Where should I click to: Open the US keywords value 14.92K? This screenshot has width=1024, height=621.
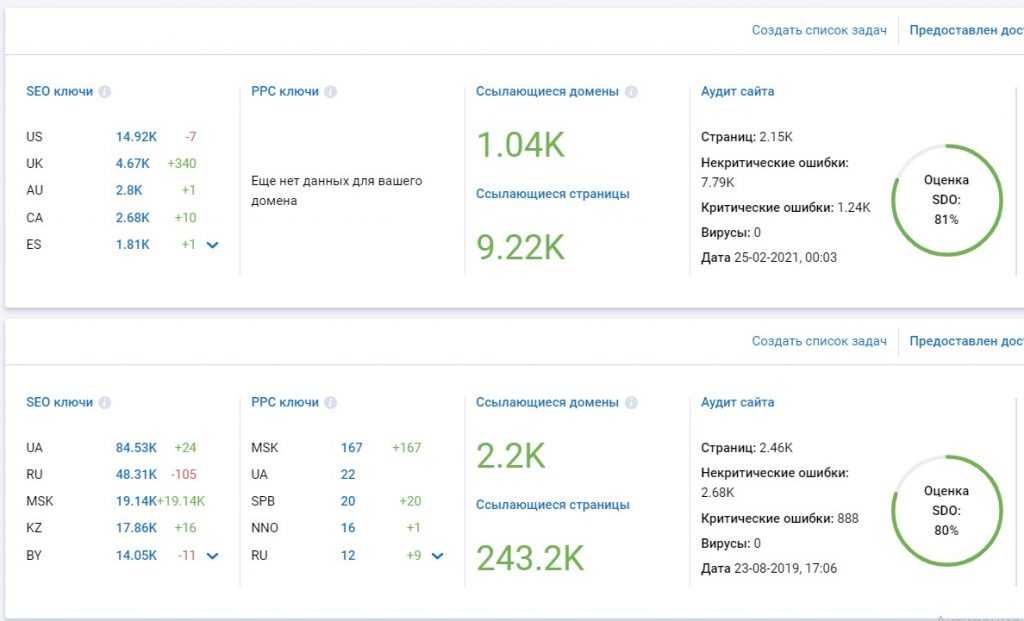click(x=136, y=137)
